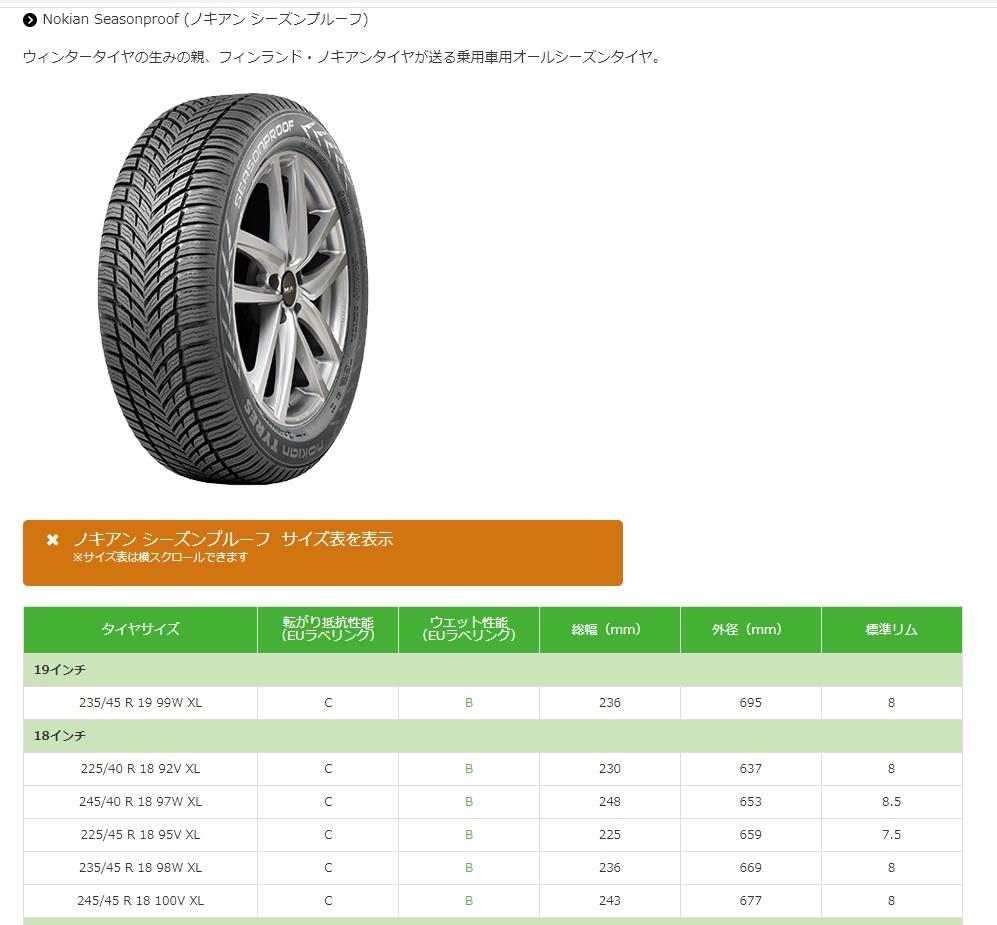Click wet grade B in the 235/45 R 18 row

469,868
